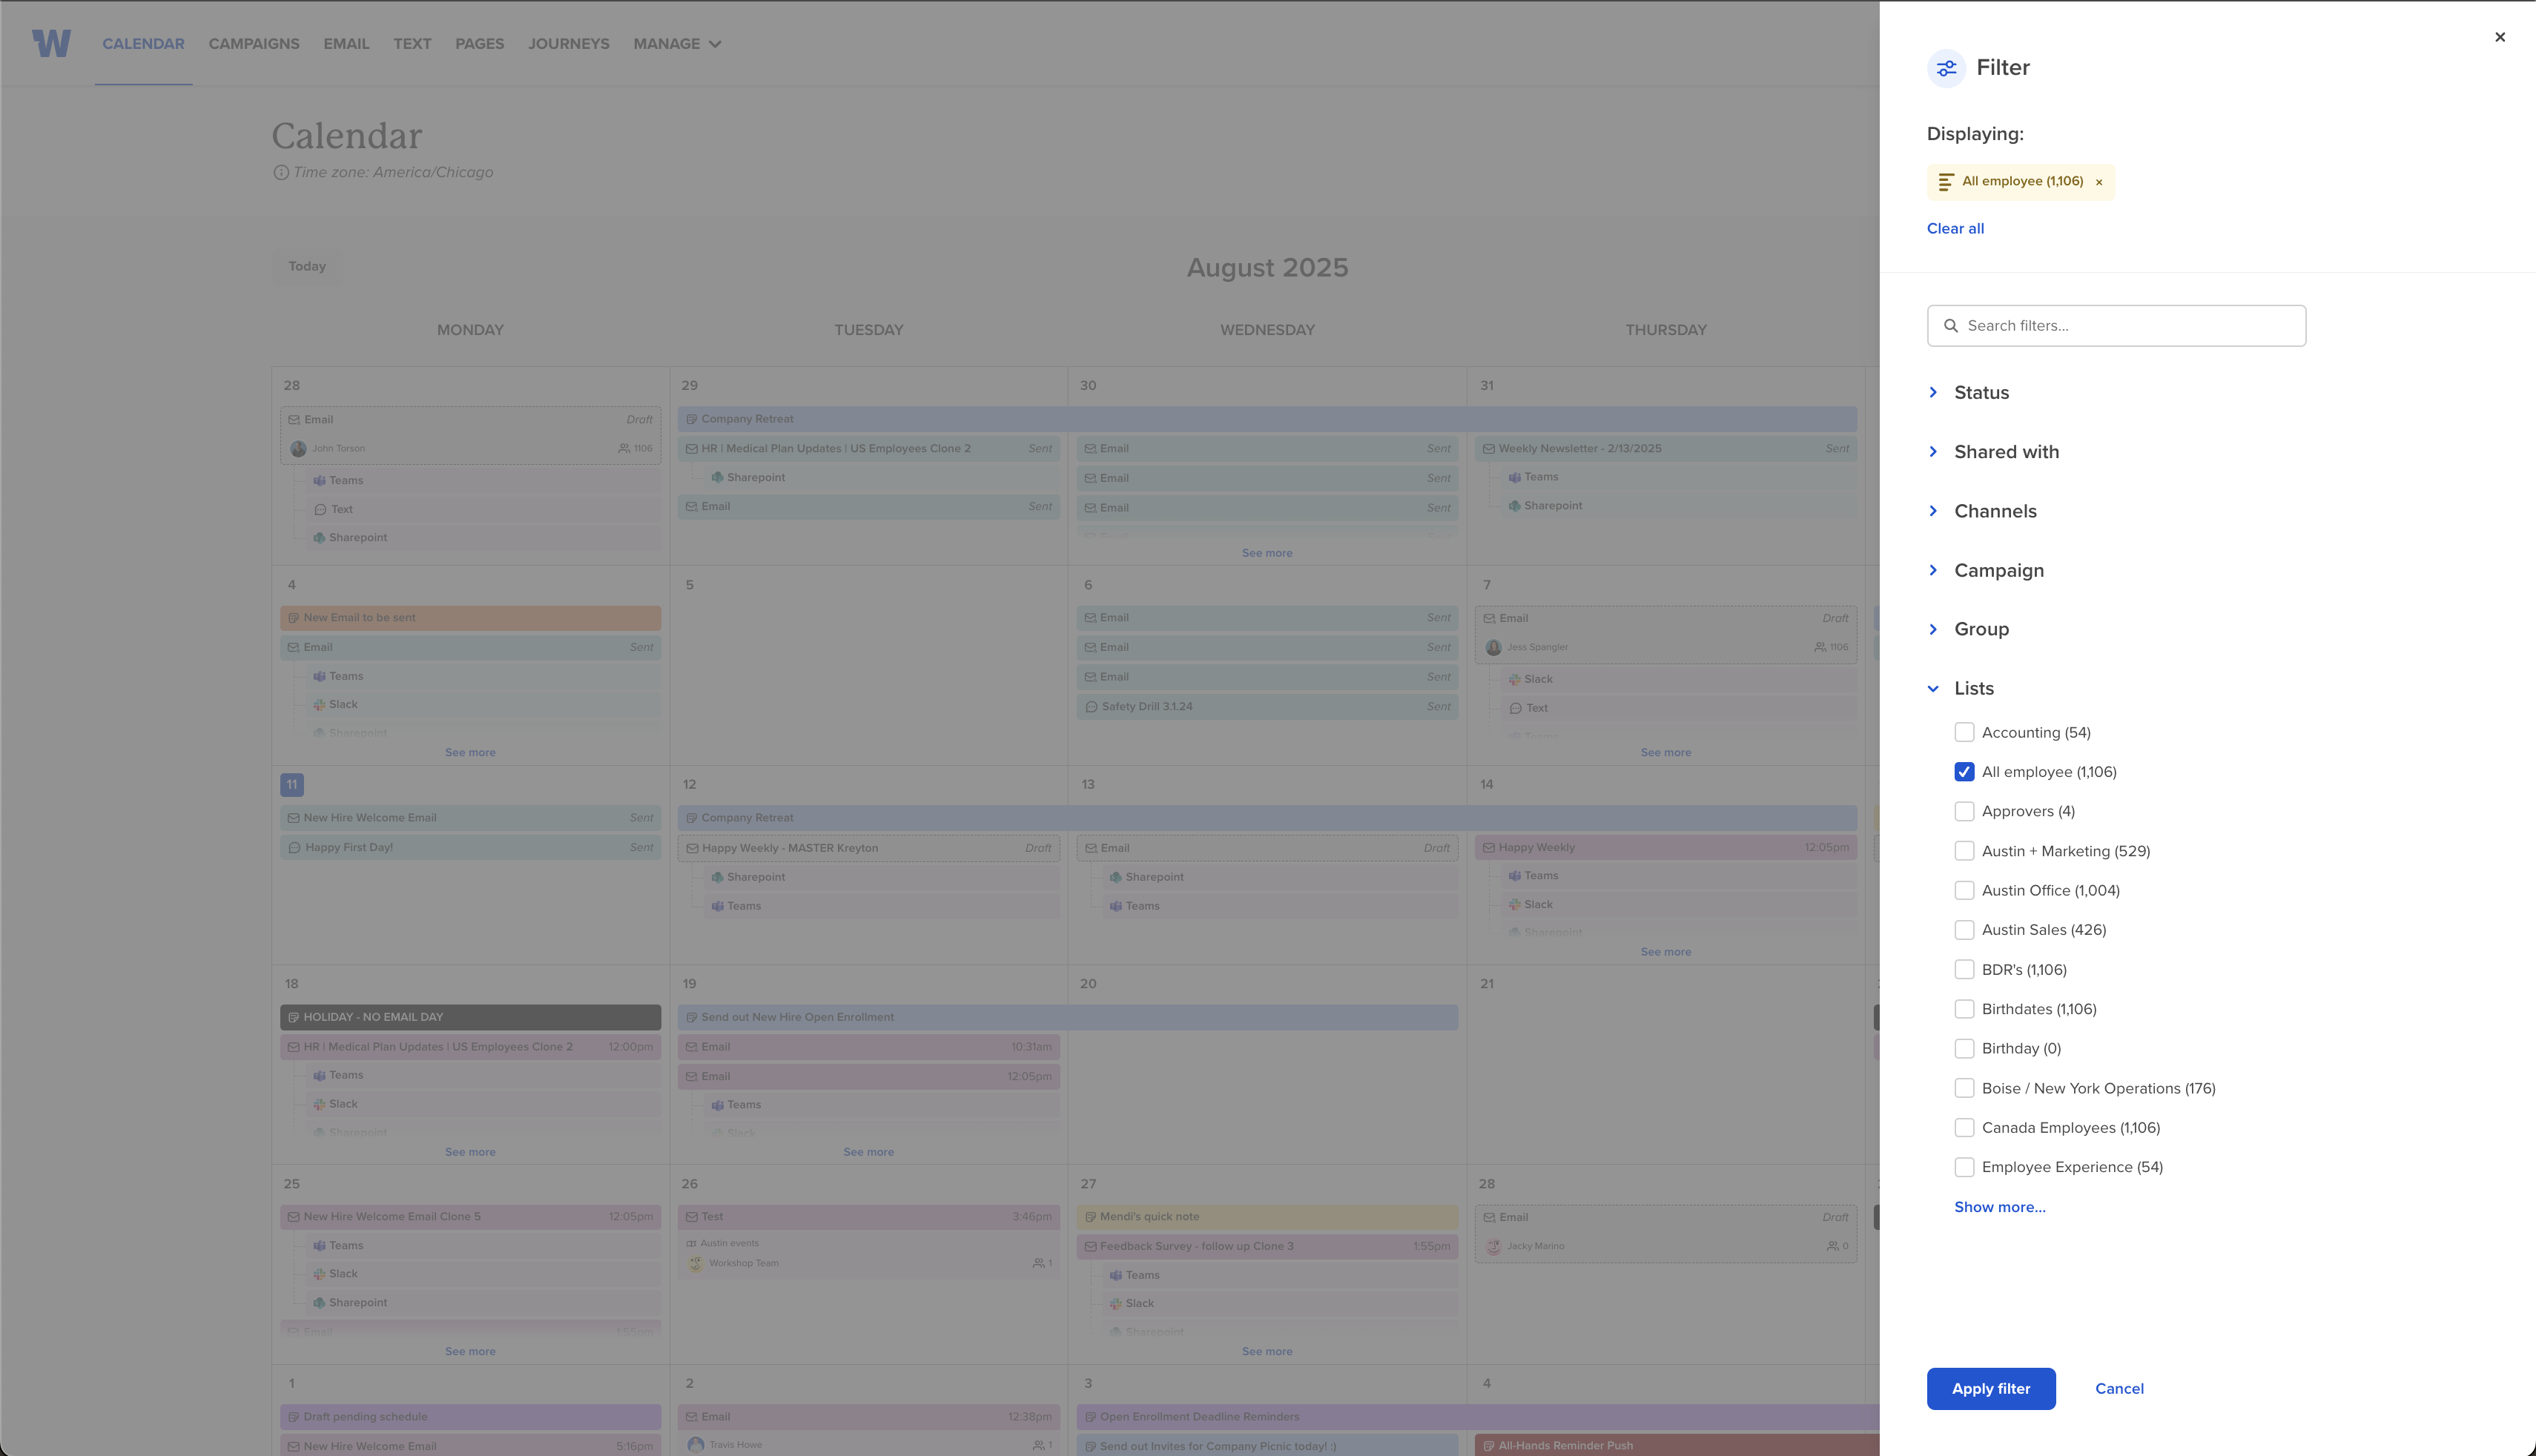The image size is (2536, 1456).
Task: Open the Calendar tab
Action: 143,44
